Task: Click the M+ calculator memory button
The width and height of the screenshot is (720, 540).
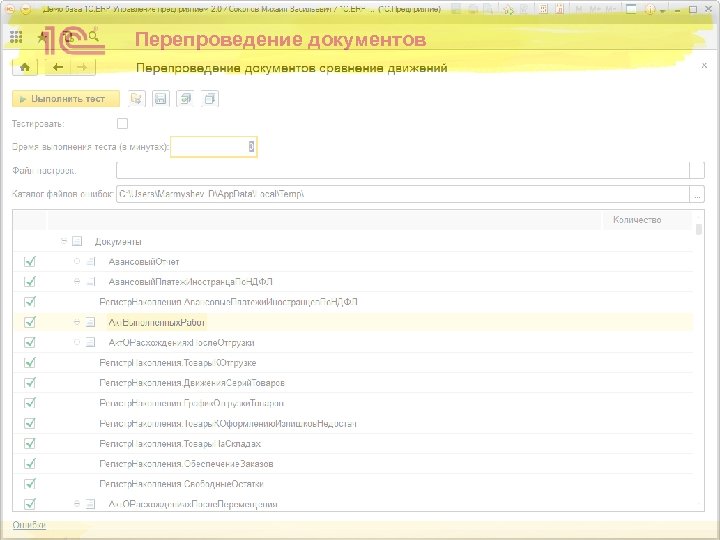Action: coord(596,9)
